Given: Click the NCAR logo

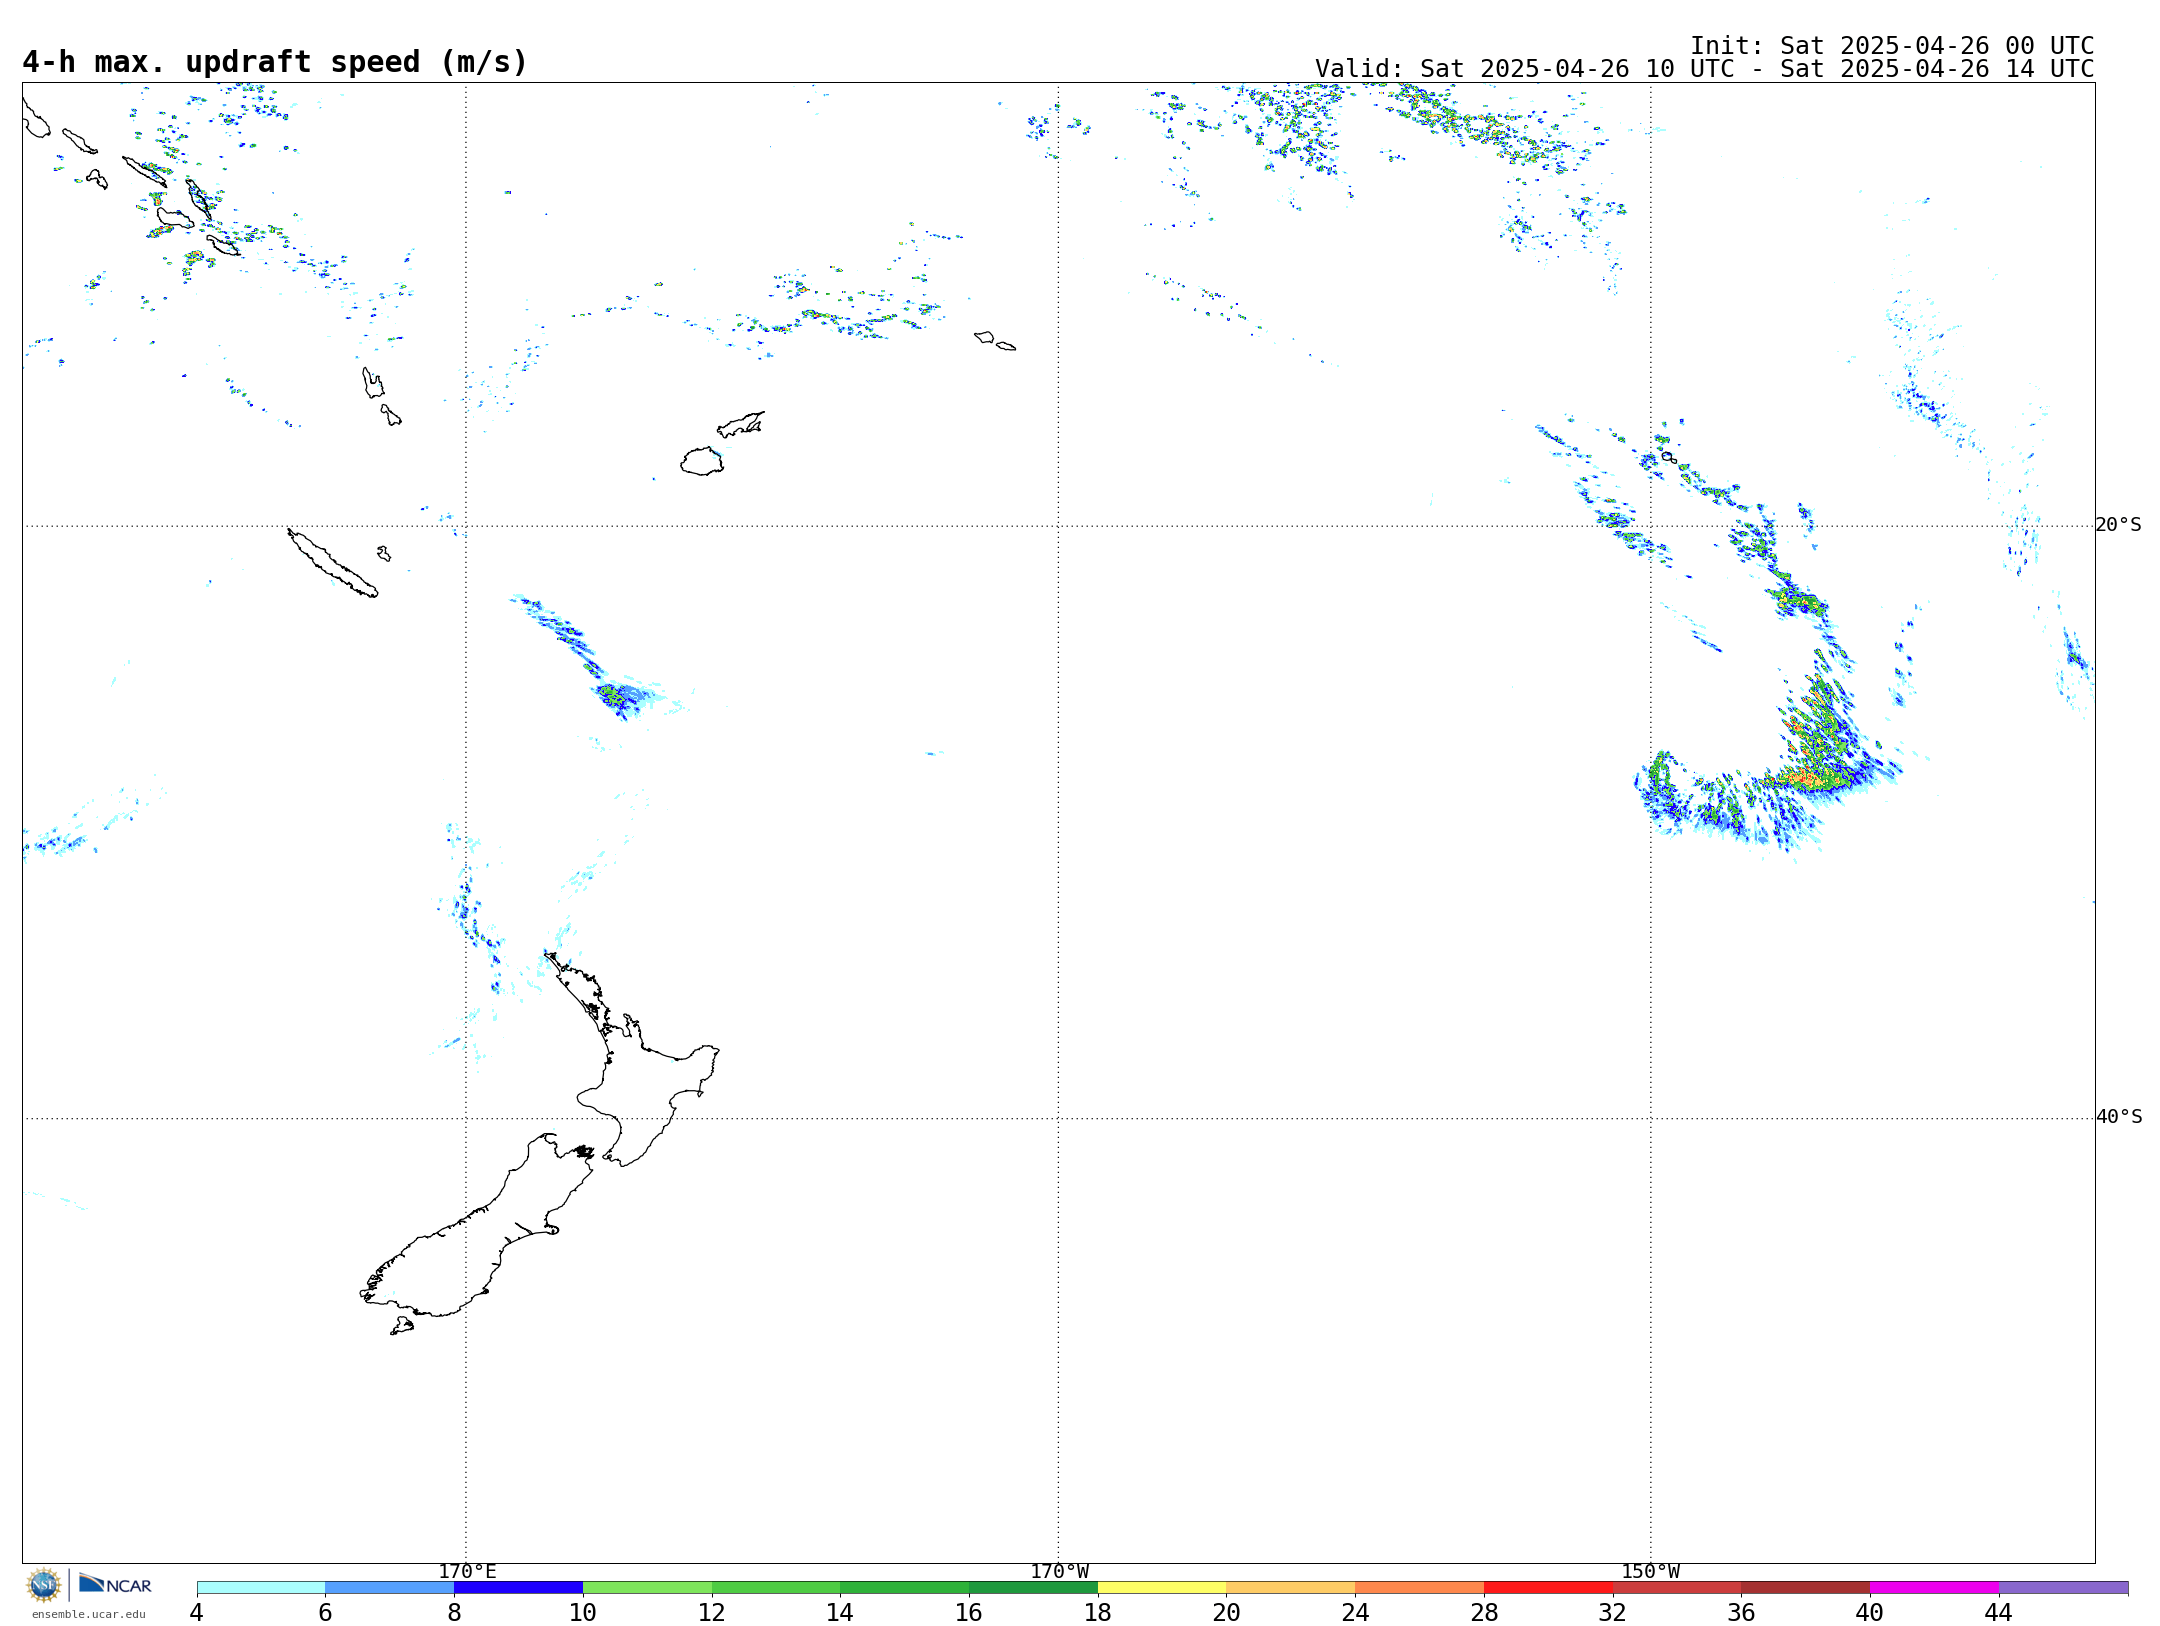Looking at the screenshot, I should [115, 1585].
